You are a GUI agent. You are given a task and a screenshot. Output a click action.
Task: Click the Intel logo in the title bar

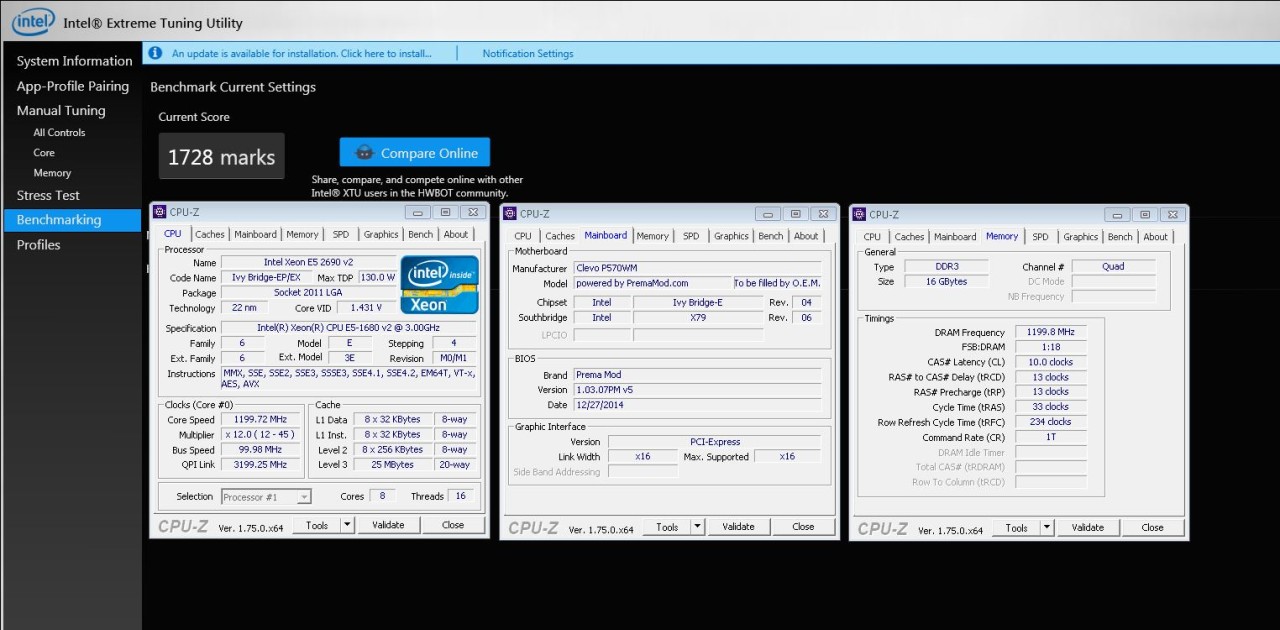[32, 21]
